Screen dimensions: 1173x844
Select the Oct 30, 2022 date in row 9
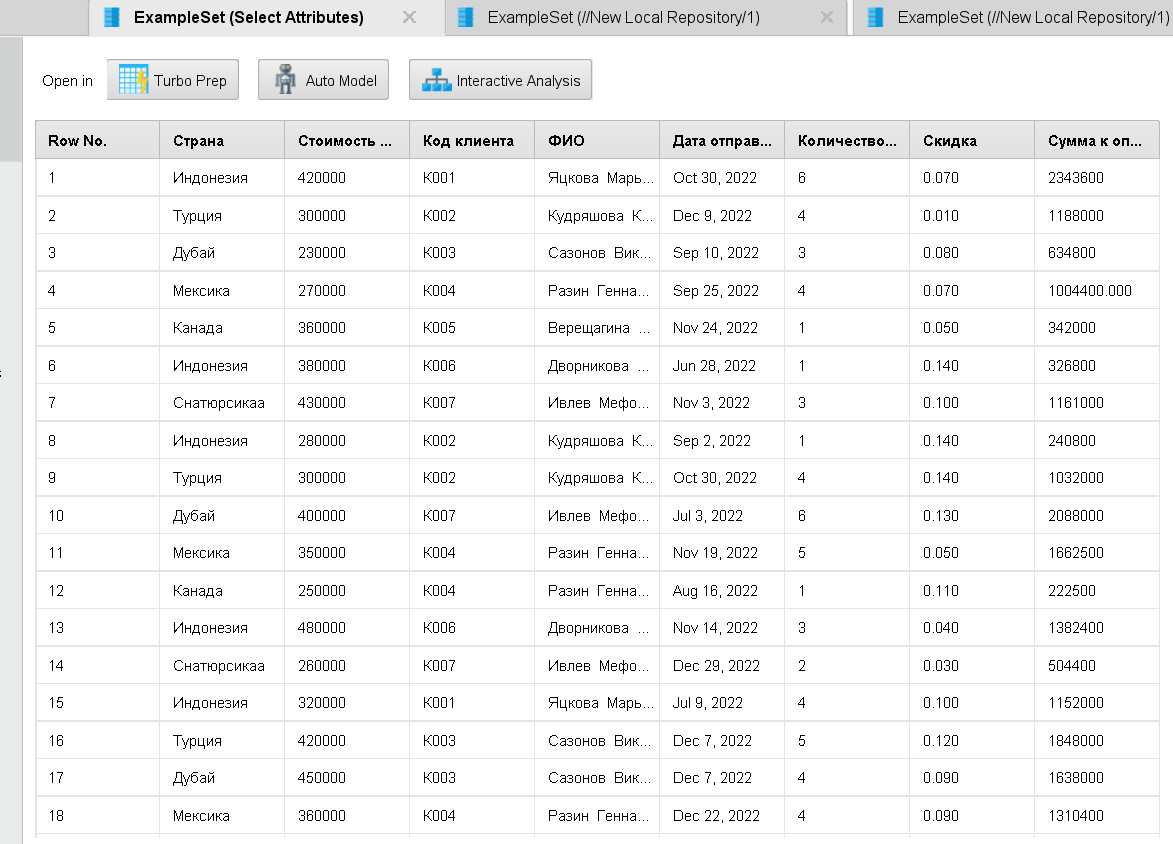click(x=722, y=477)
